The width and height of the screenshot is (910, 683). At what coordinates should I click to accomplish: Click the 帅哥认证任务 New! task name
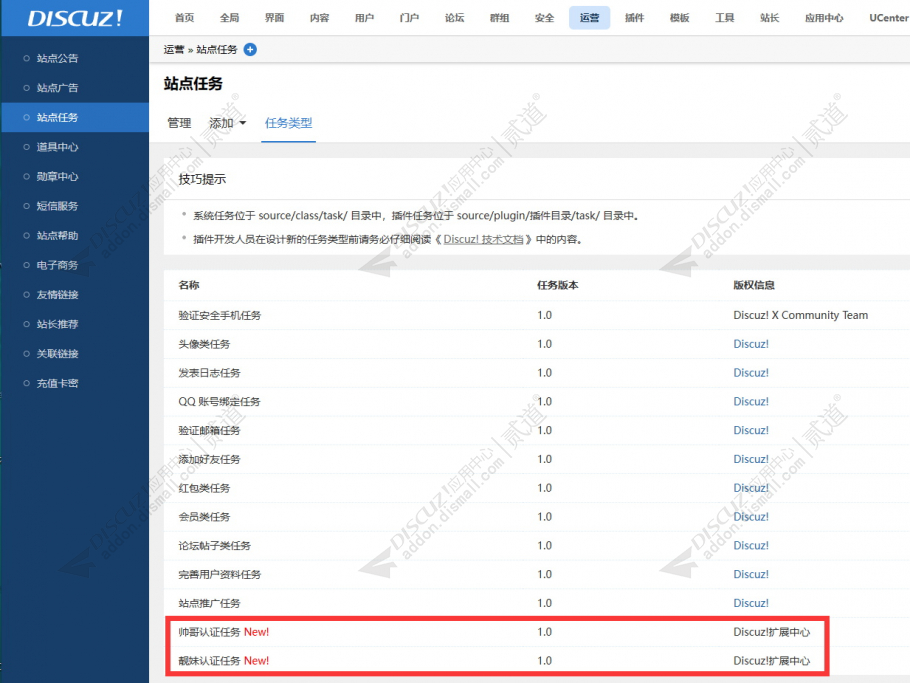point(223,632)
